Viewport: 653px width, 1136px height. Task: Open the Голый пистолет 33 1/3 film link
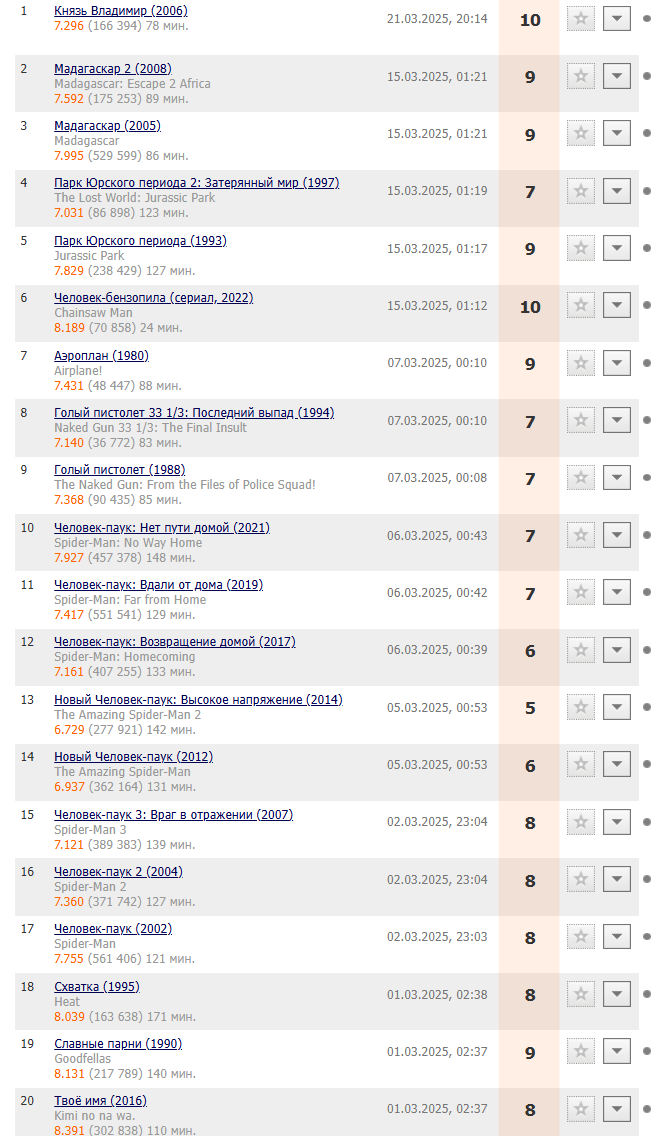[194, 413]
